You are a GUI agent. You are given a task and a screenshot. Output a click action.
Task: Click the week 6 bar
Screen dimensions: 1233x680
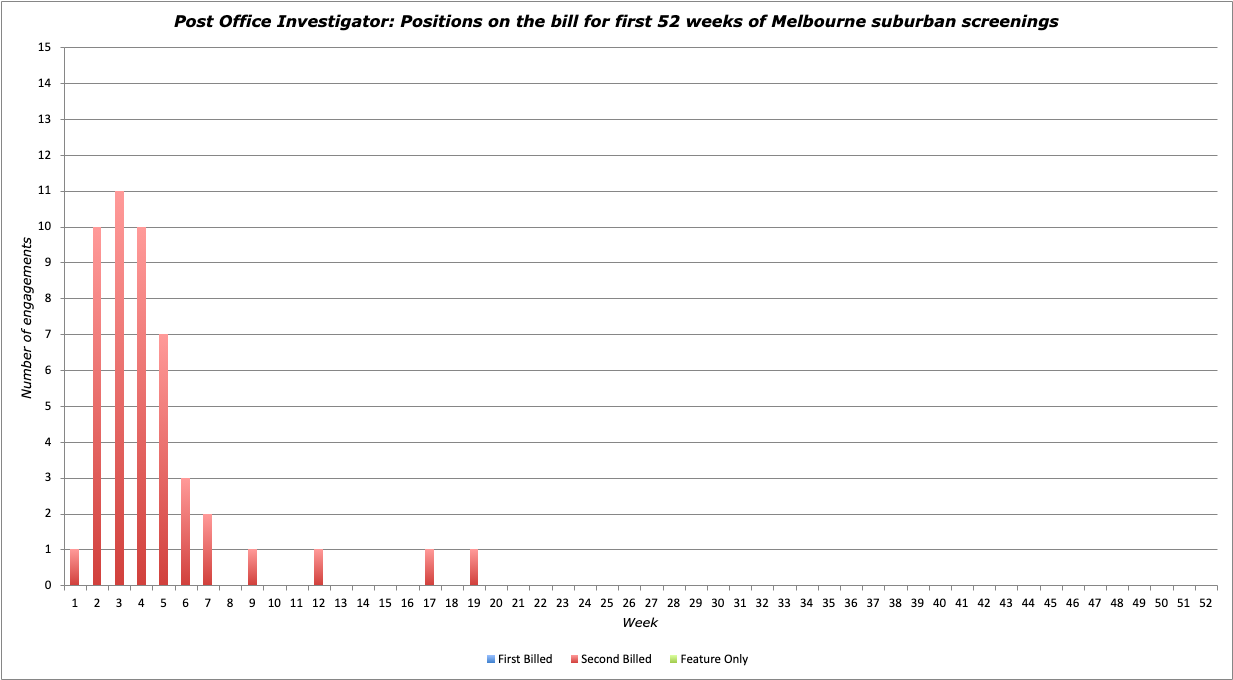185,532
